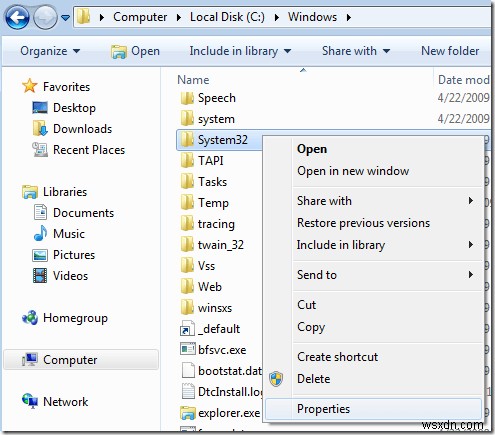Expand the arrow after Windows in breadcrumb
The height and width of the screenshot is (435, 495).
pyautogui.click(x=349, y=17)
